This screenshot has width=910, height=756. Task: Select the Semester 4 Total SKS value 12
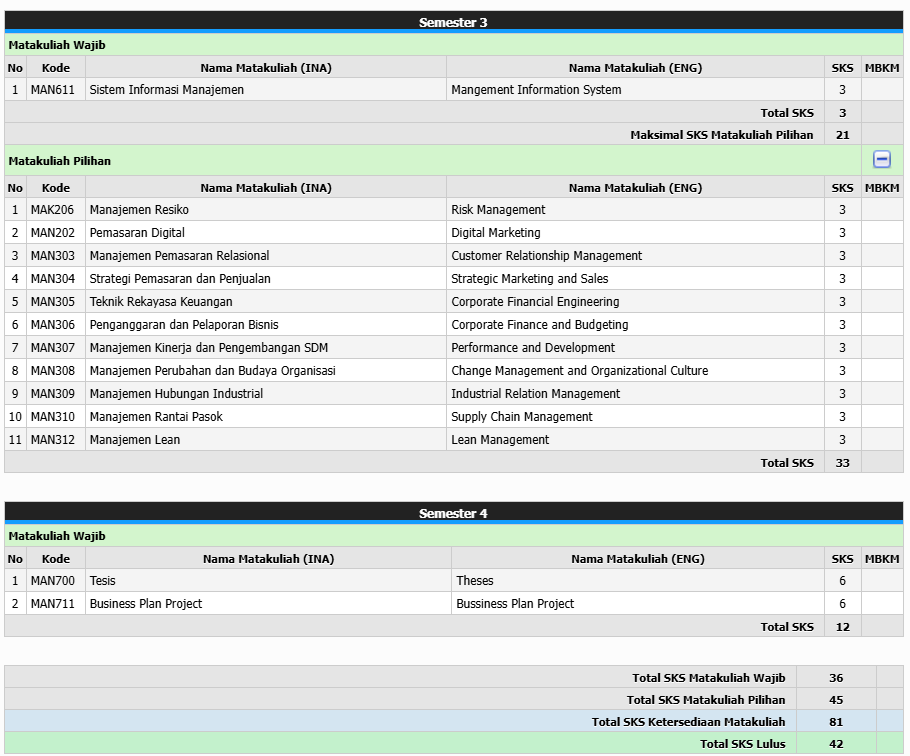tap(842, 627)
